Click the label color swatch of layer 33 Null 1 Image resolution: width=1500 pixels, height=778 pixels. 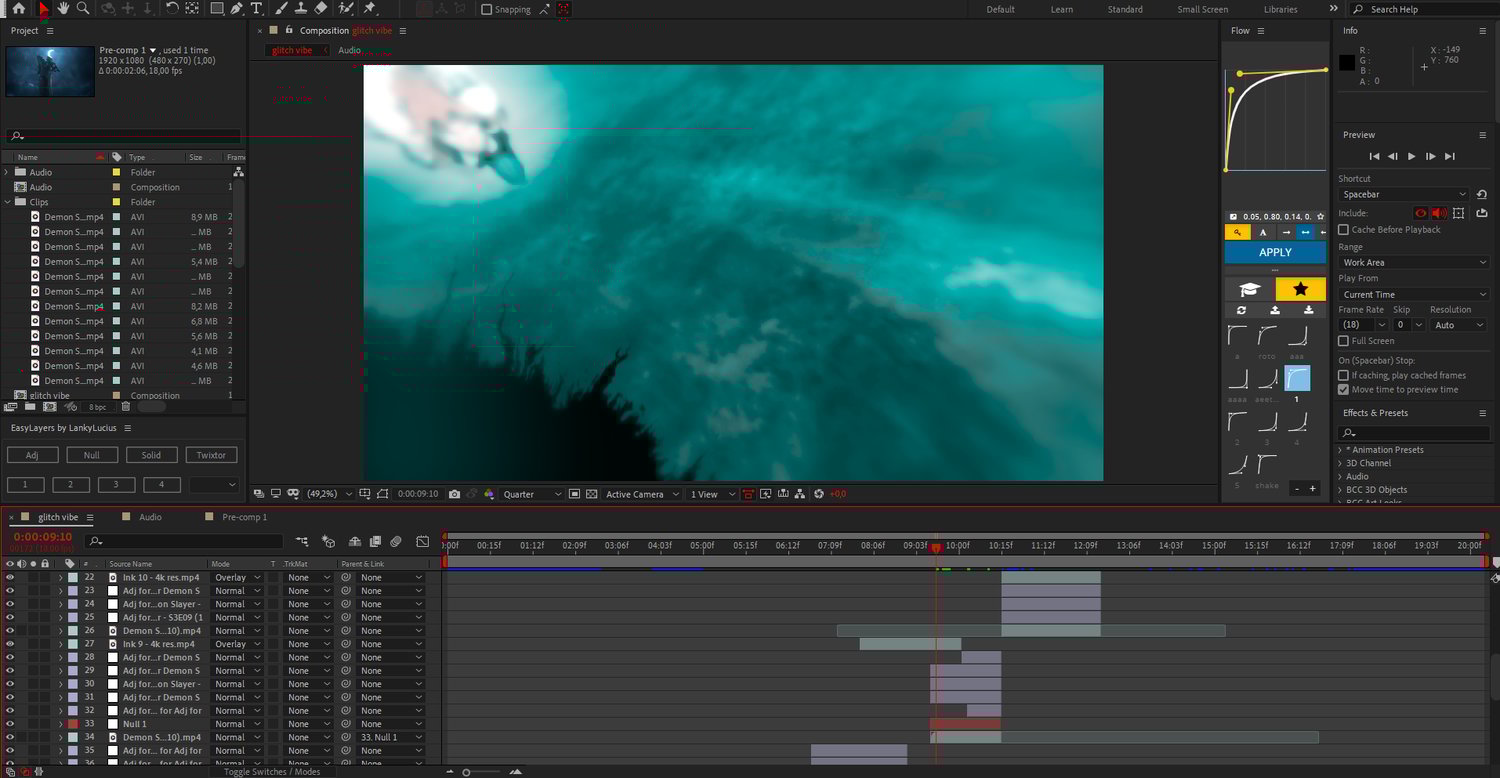pos(73,724)
